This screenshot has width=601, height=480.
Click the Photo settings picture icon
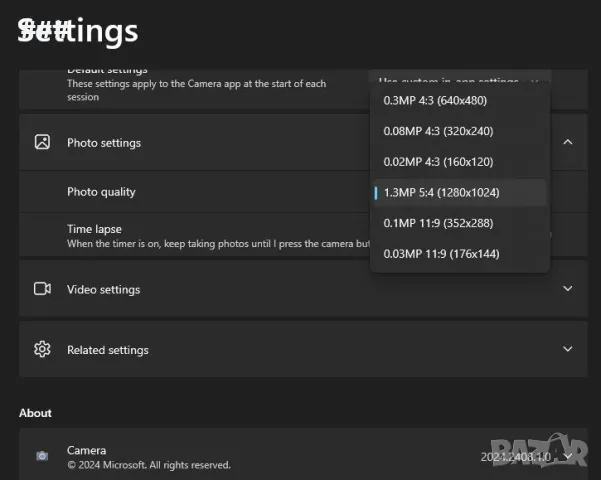pyautogui.click(x=42, y=142)
